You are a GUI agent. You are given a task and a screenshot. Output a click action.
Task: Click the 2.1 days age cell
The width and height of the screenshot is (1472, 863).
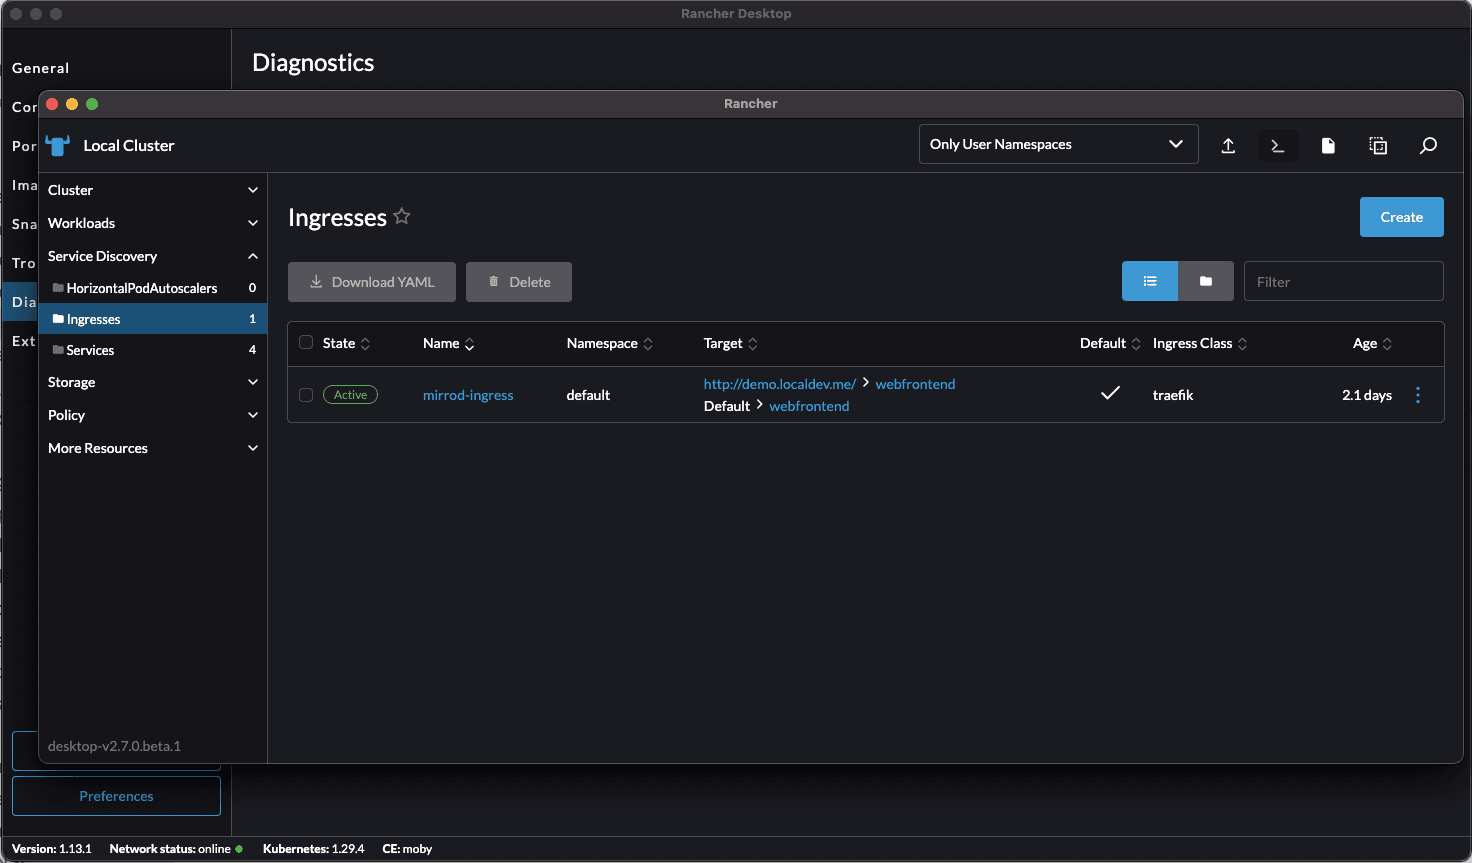1367,395
